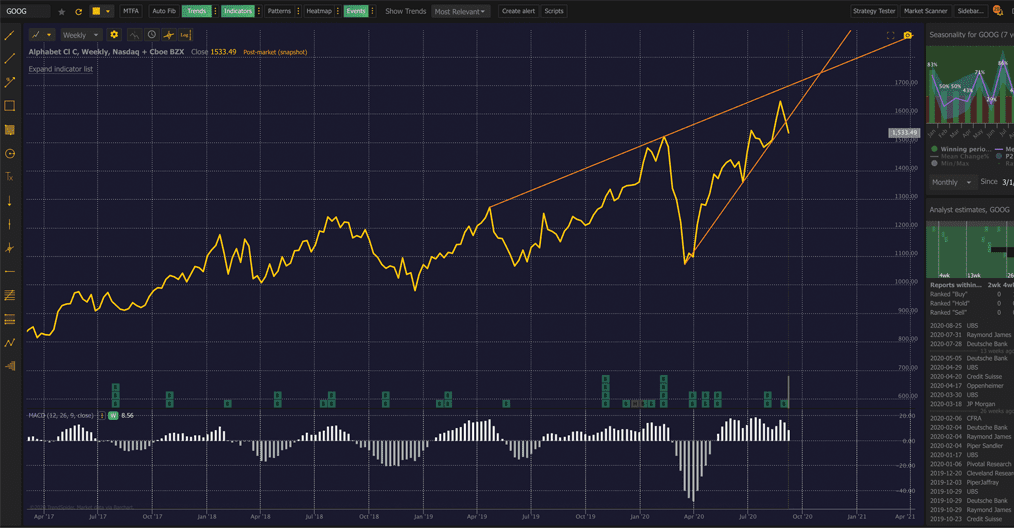Viewport: 1014px width, 528px height.
Task: Click the compare symbols line icon
Action: pyautogui.click(x=134, y=35)
